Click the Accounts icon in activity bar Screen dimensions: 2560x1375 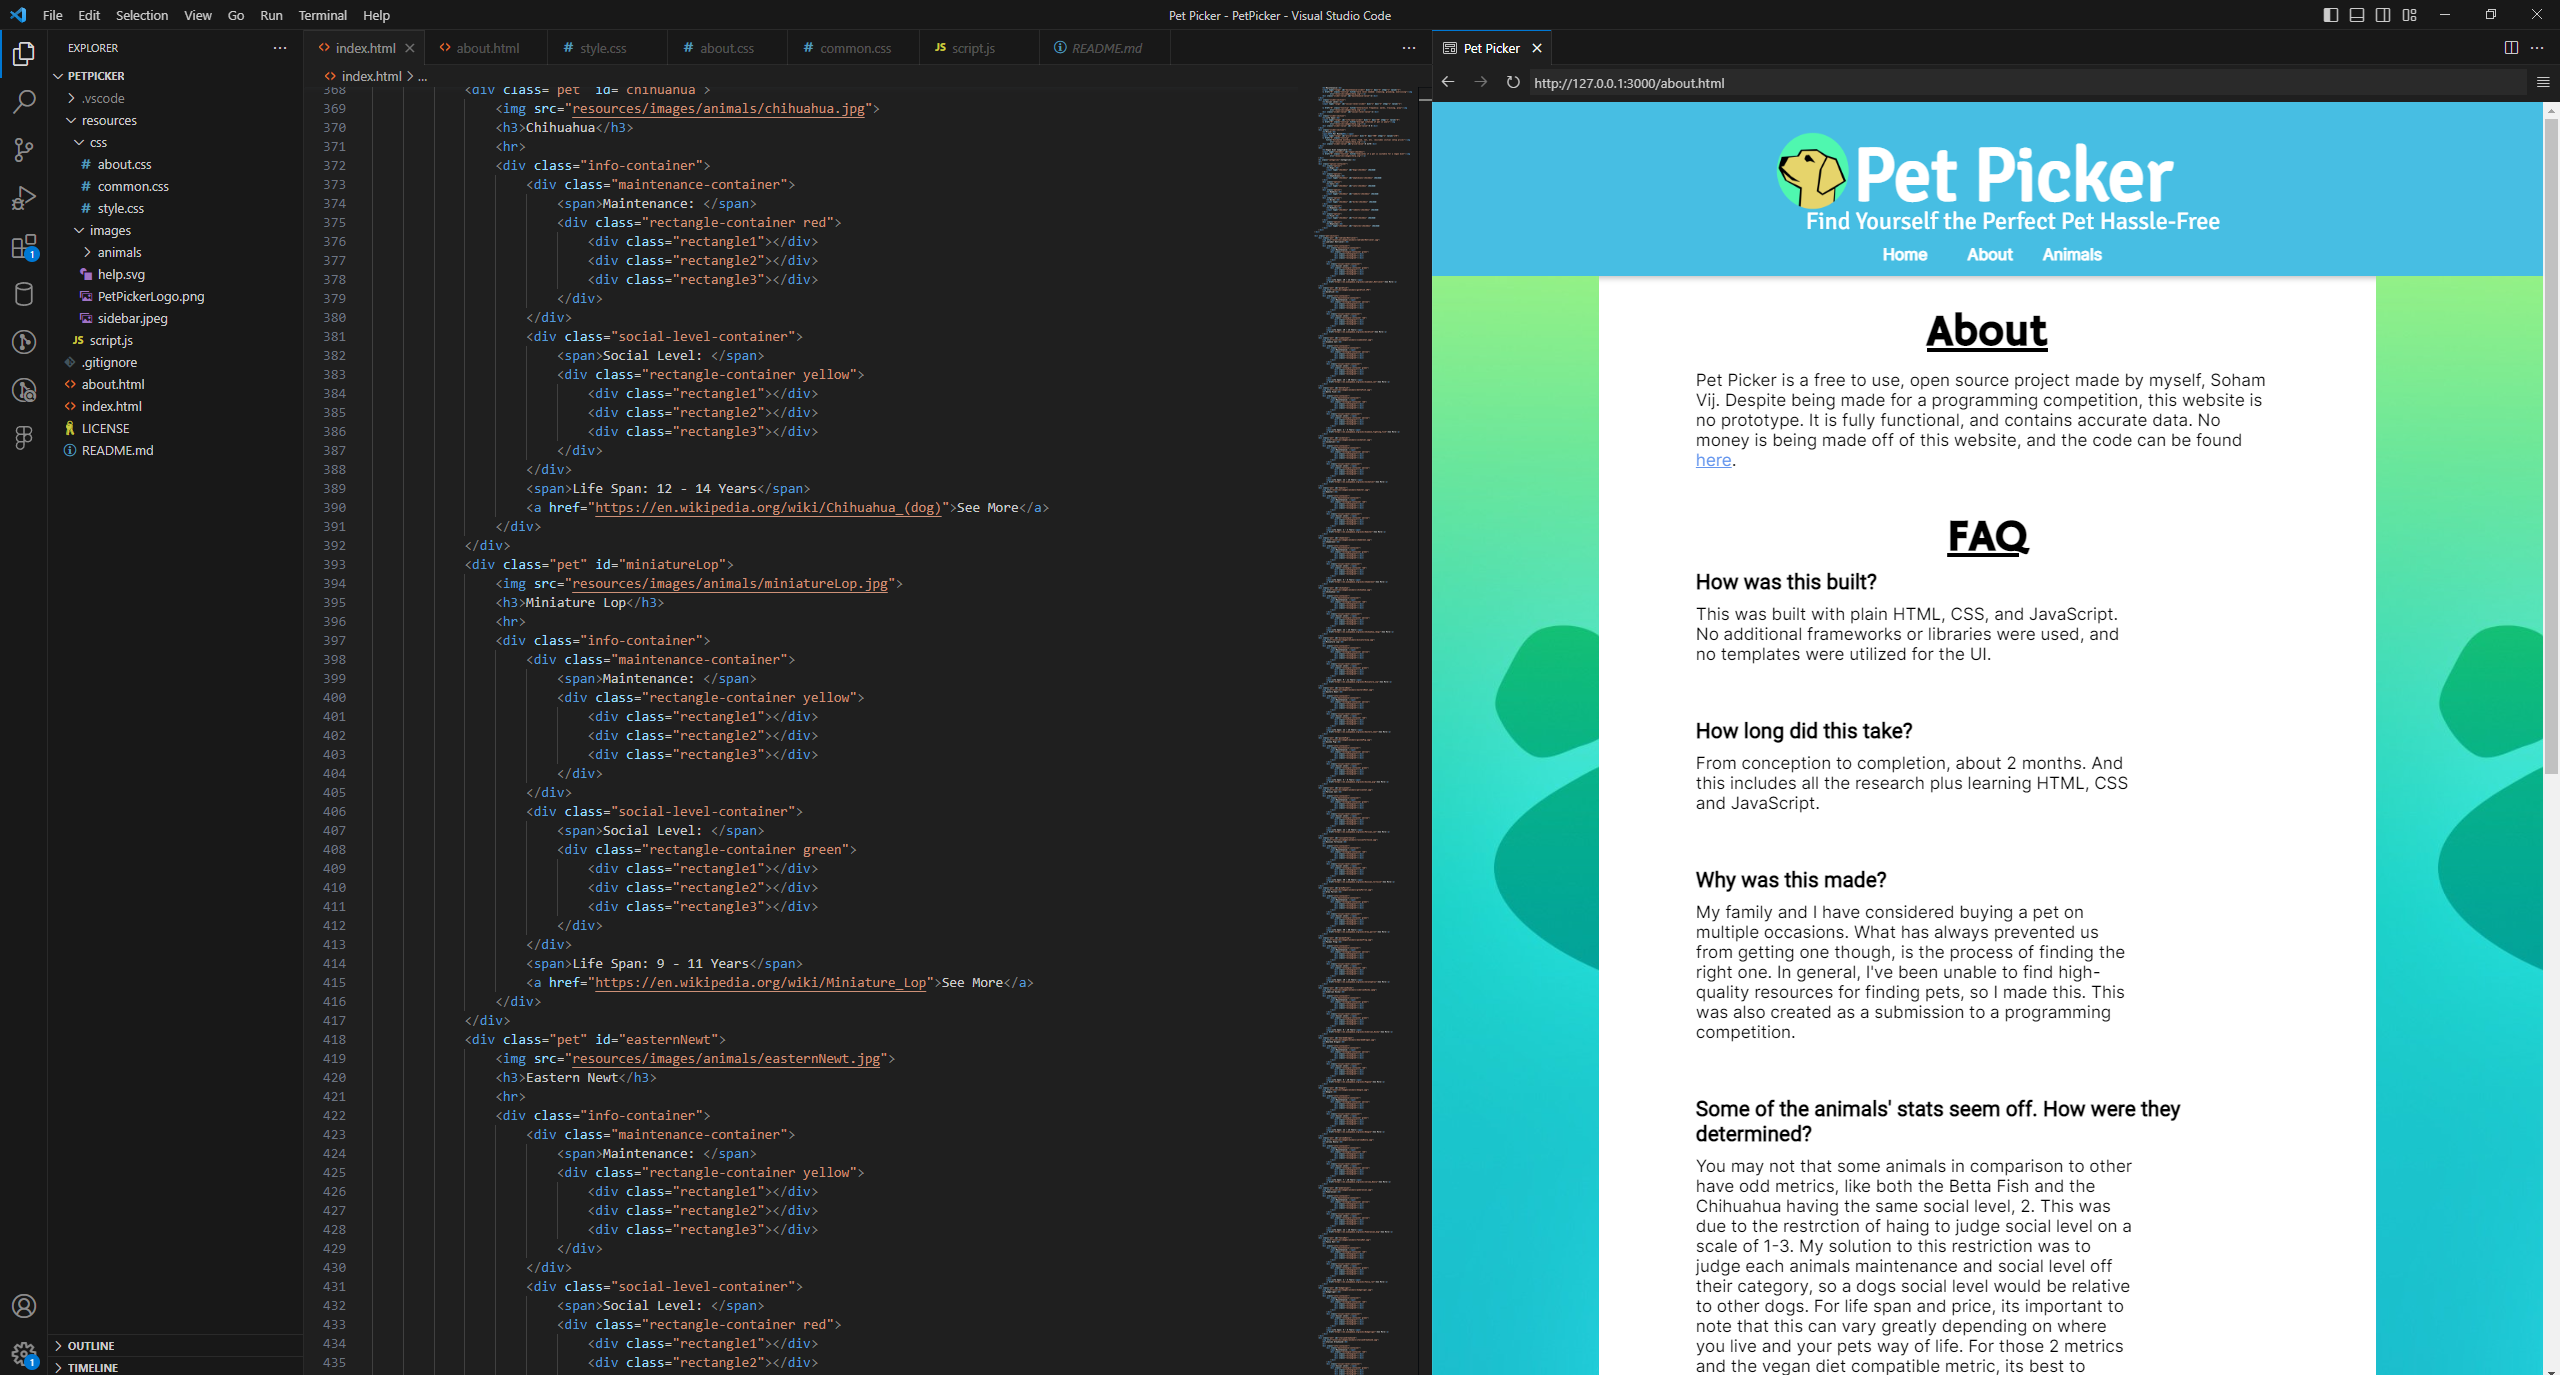point(24,1306)
